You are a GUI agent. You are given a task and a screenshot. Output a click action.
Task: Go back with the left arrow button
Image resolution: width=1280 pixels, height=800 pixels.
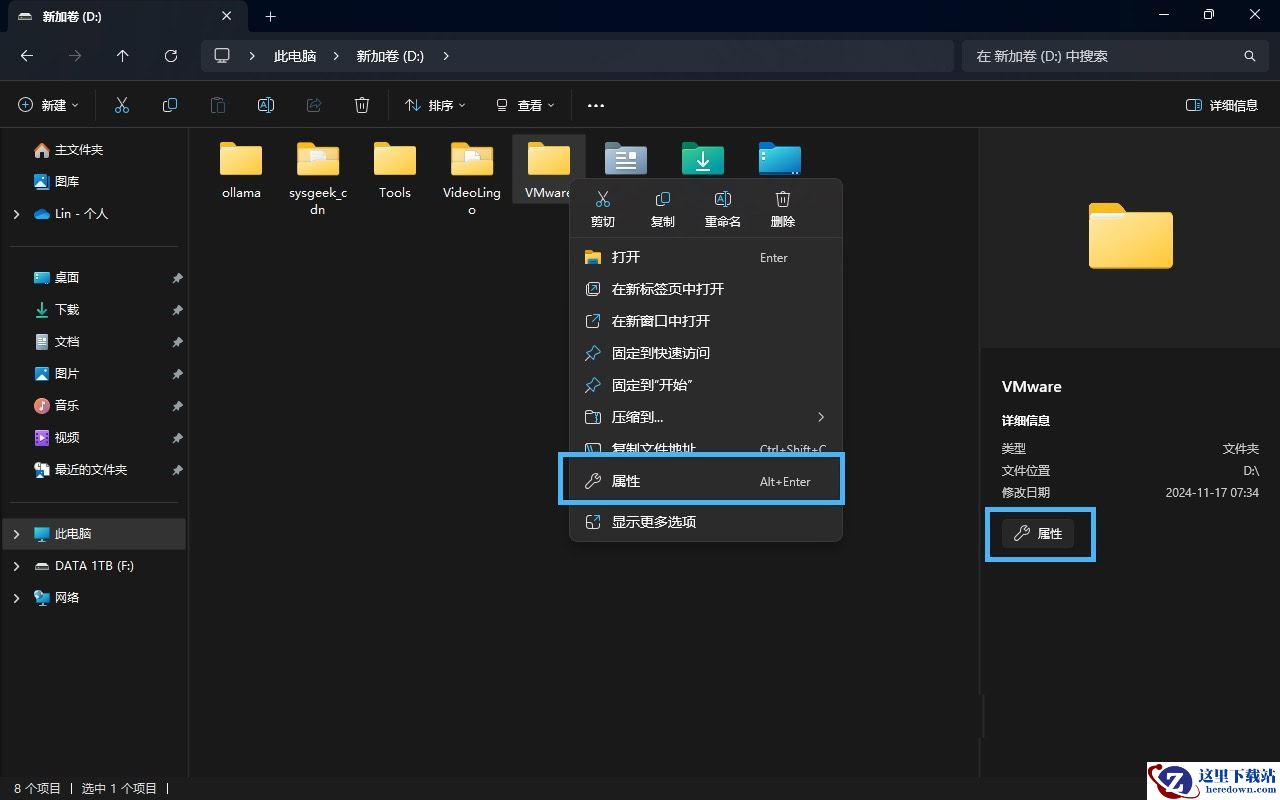(27, 56)
